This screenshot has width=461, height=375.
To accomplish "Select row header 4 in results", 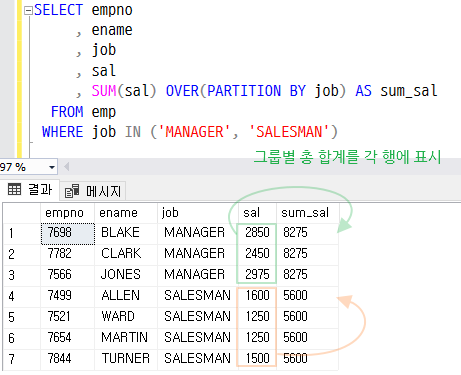I will (22, 296).
